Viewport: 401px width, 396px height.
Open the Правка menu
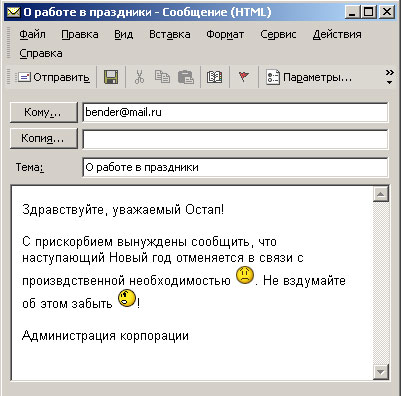(x=80, y=34)
